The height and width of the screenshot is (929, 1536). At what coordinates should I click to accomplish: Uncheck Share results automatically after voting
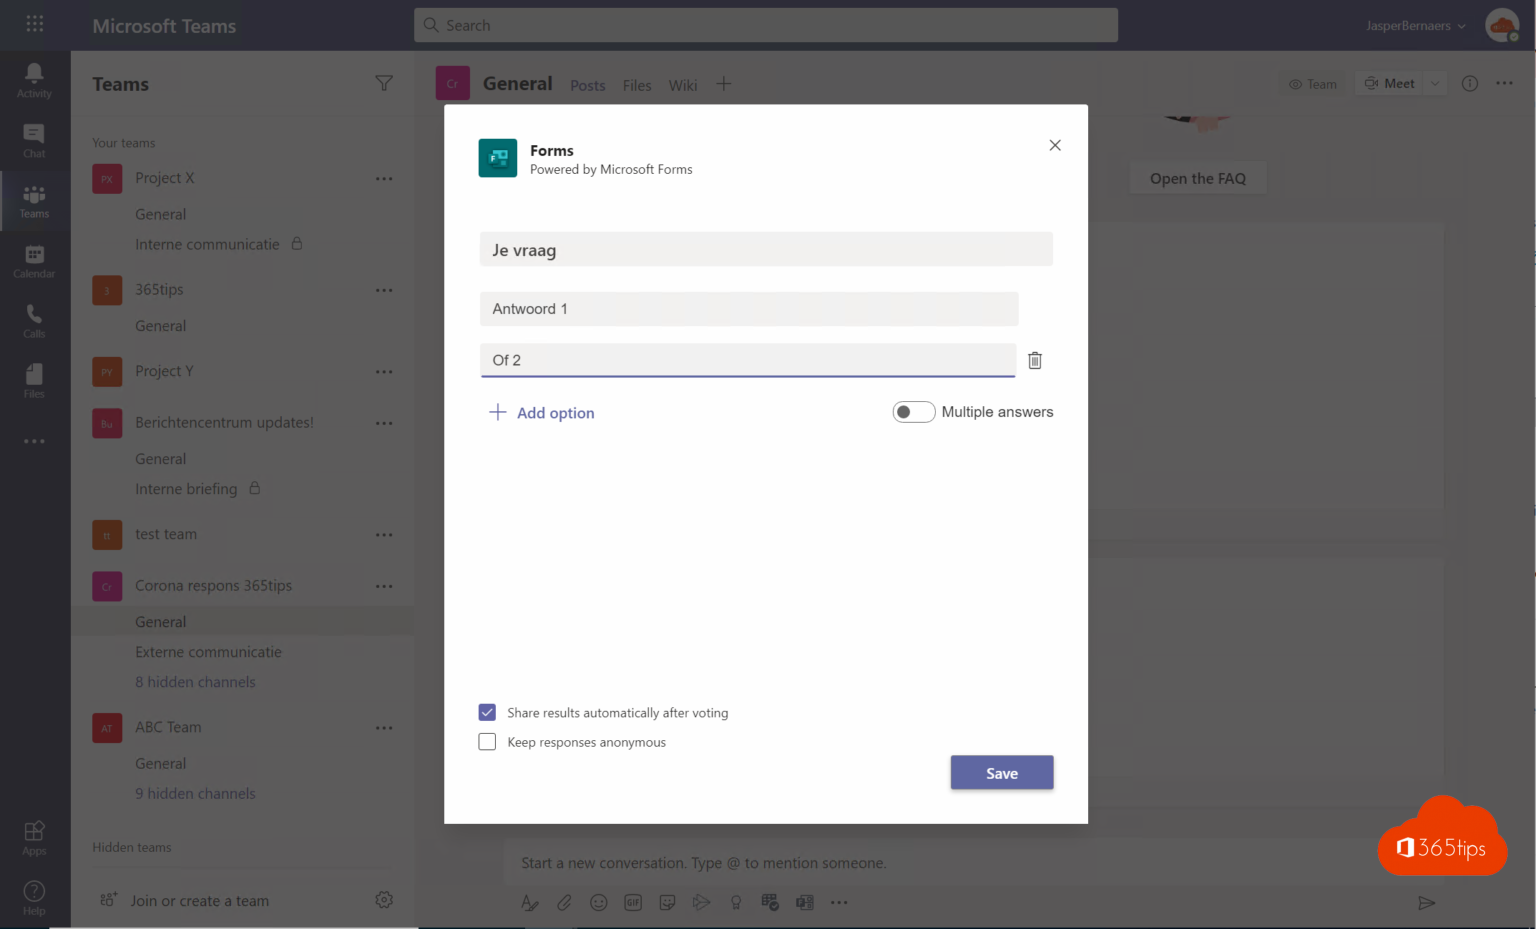point(487,712)
